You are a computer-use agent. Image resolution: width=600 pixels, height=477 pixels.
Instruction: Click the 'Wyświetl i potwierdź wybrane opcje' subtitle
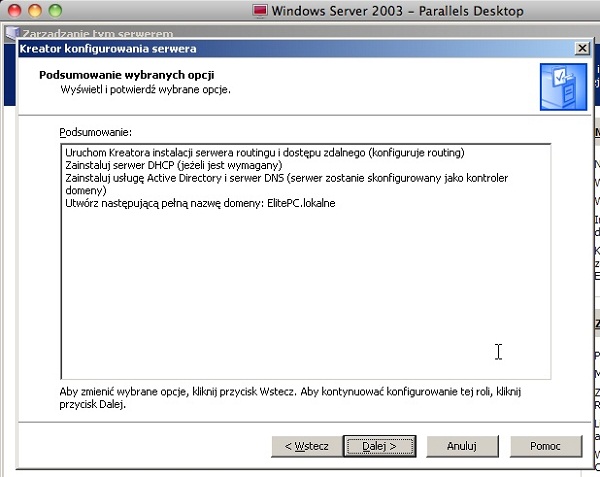point(145,90)
